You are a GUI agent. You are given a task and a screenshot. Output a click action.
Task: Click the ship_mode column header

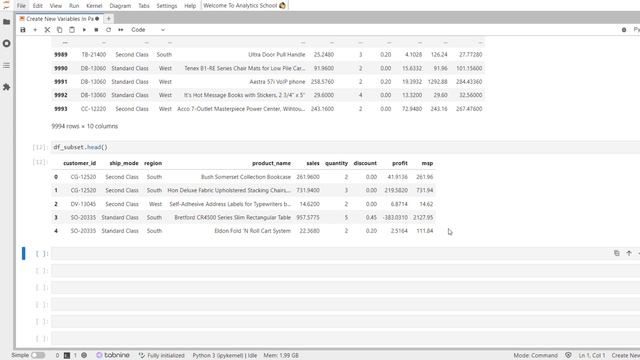pyautogui.click(x=124, y=163)
